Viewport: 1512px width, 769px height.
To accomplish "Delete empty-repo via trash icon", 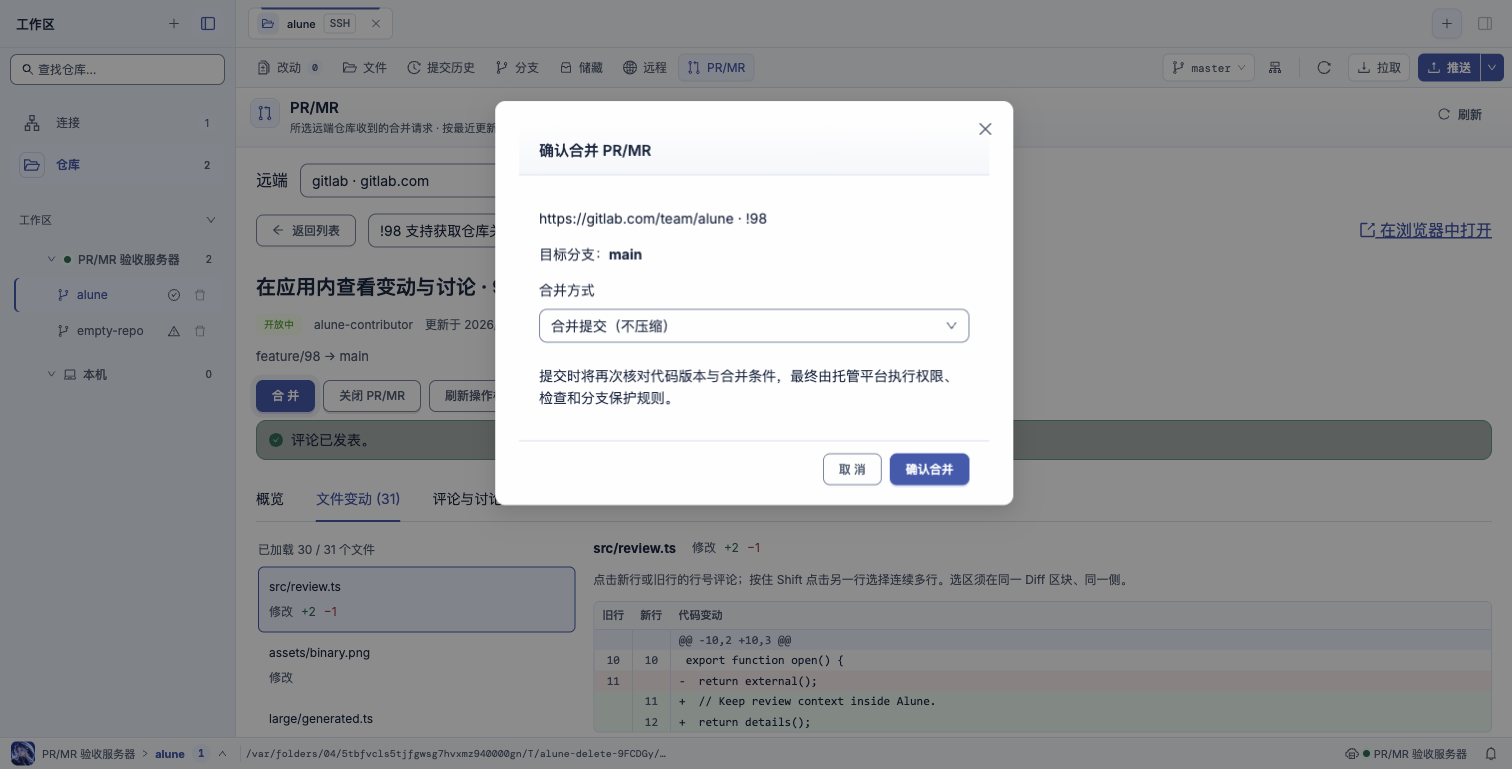I will (200, 331).
